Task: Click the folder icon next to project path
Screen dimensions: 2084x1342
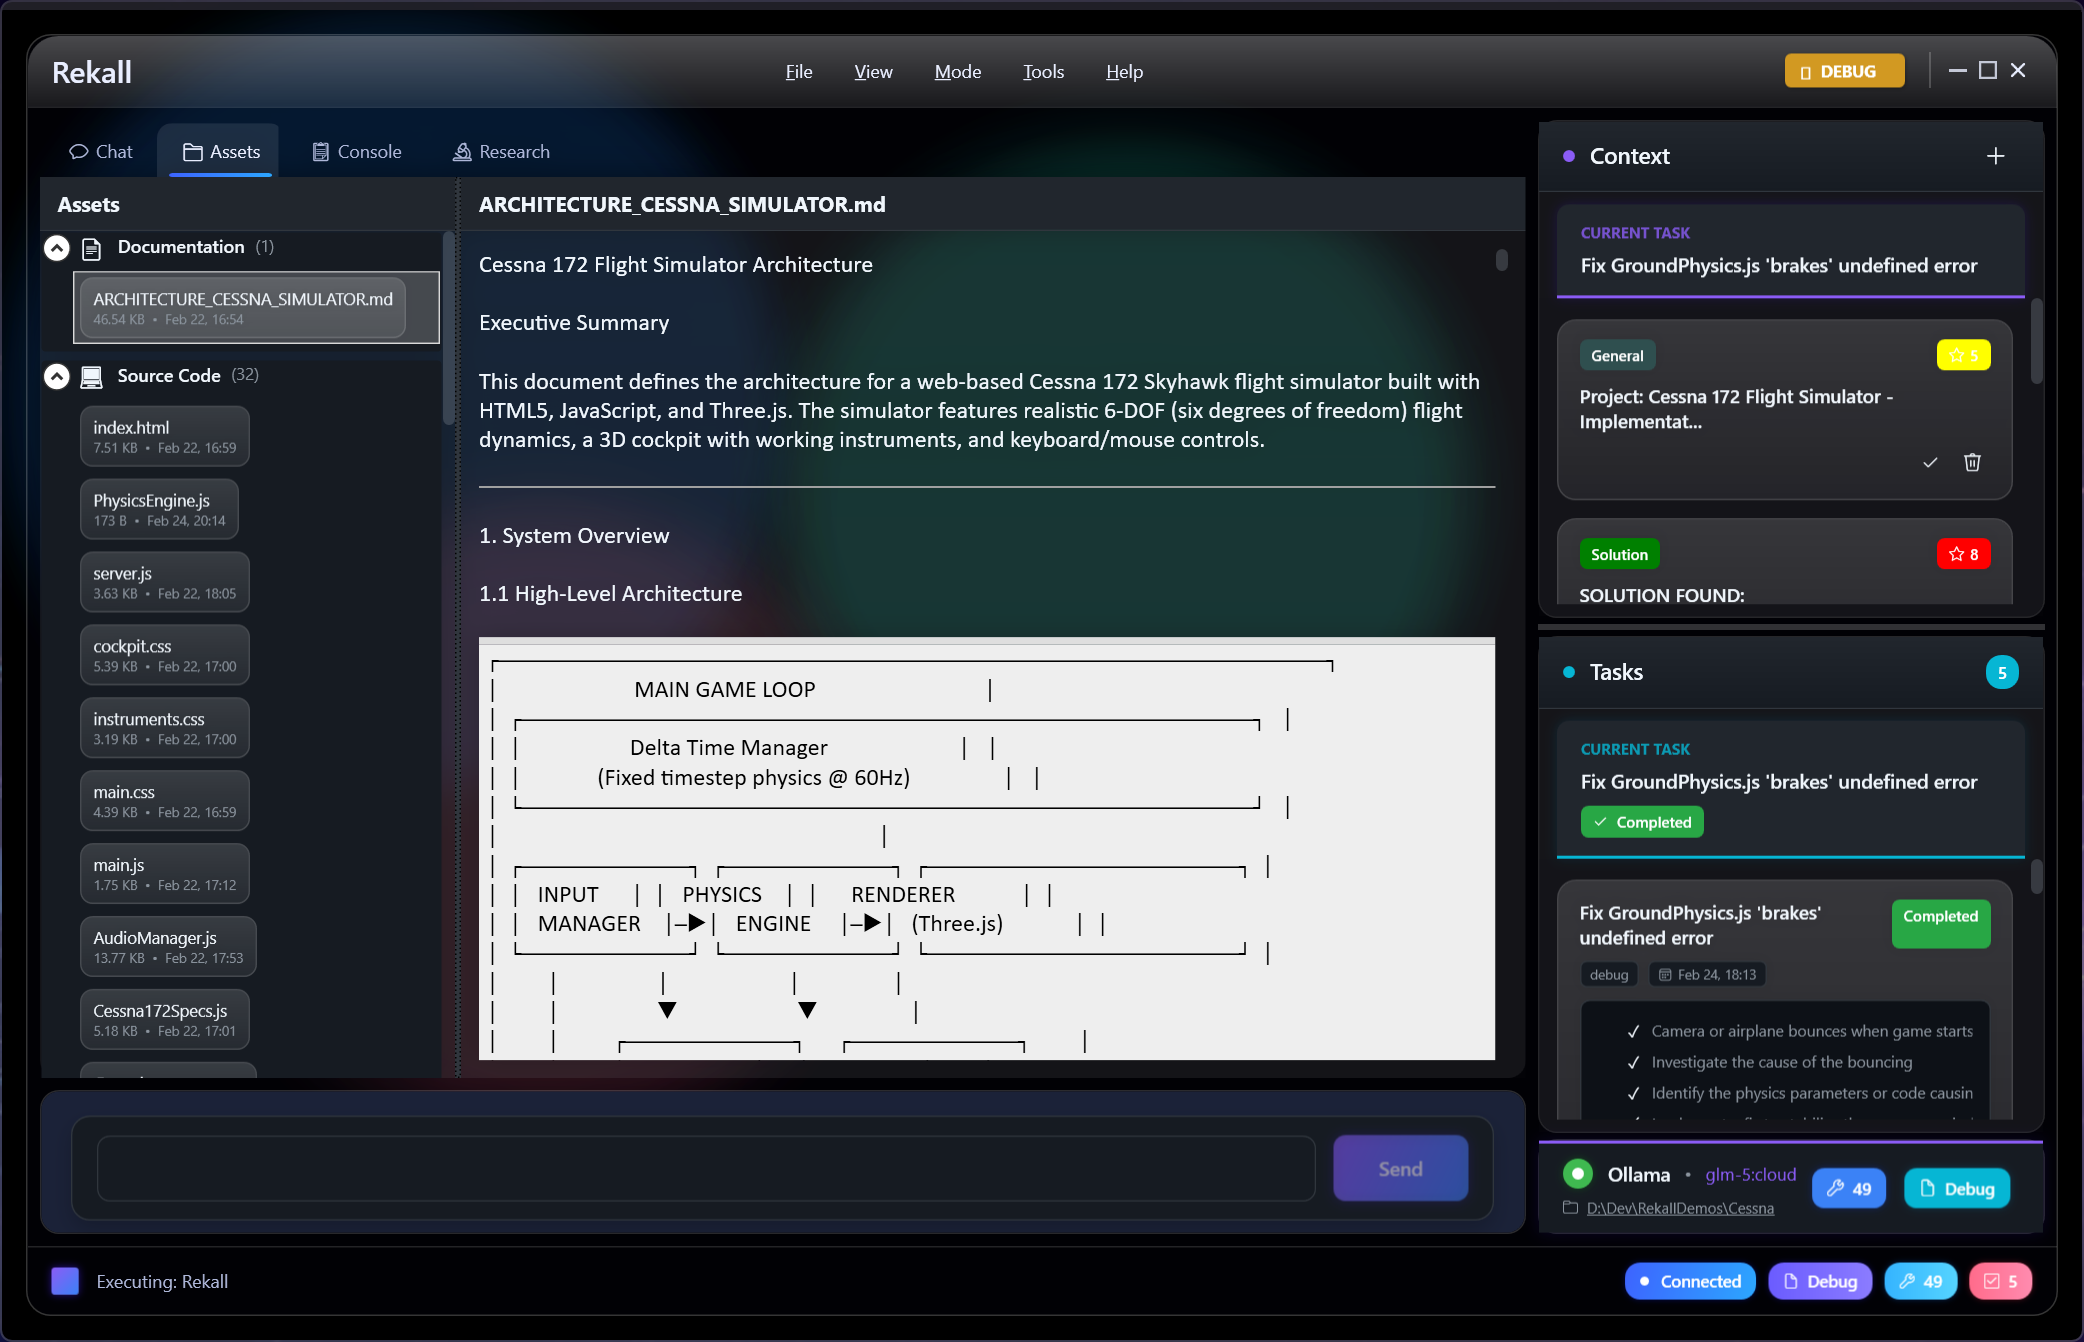Action: 1570,1208
